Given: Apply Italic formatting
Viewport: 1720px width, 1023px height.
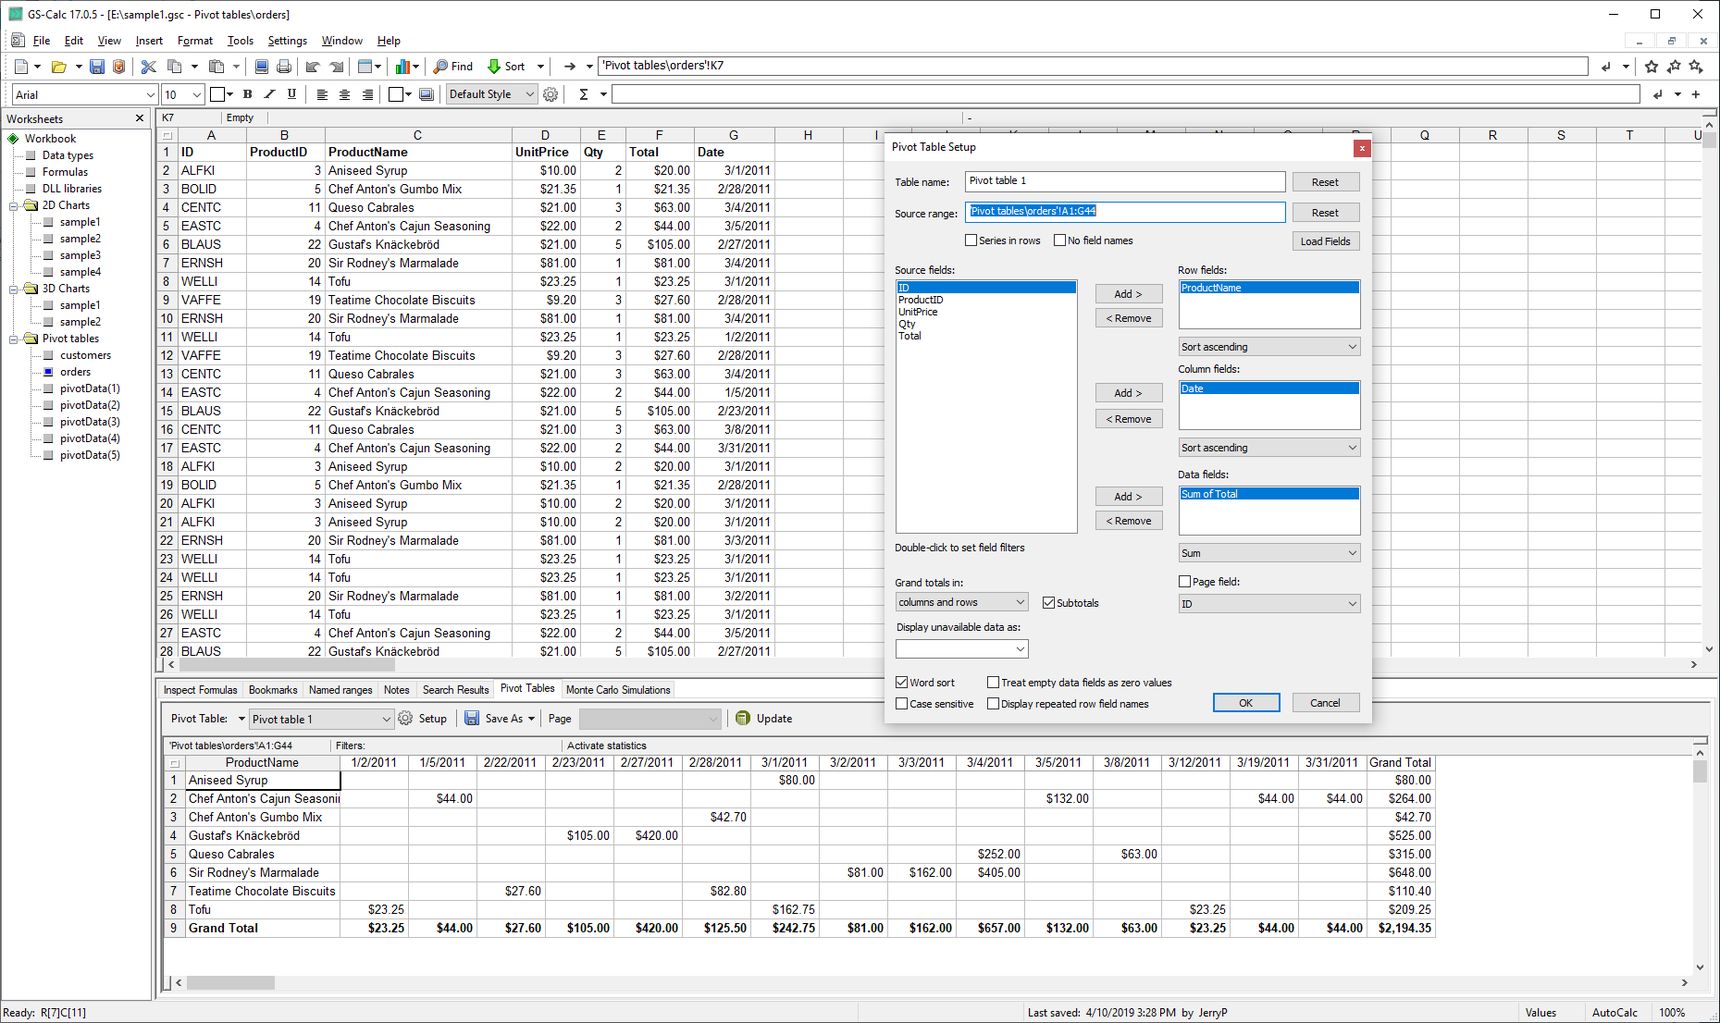Looking at the screenshot, I should (x=270, y=94).
